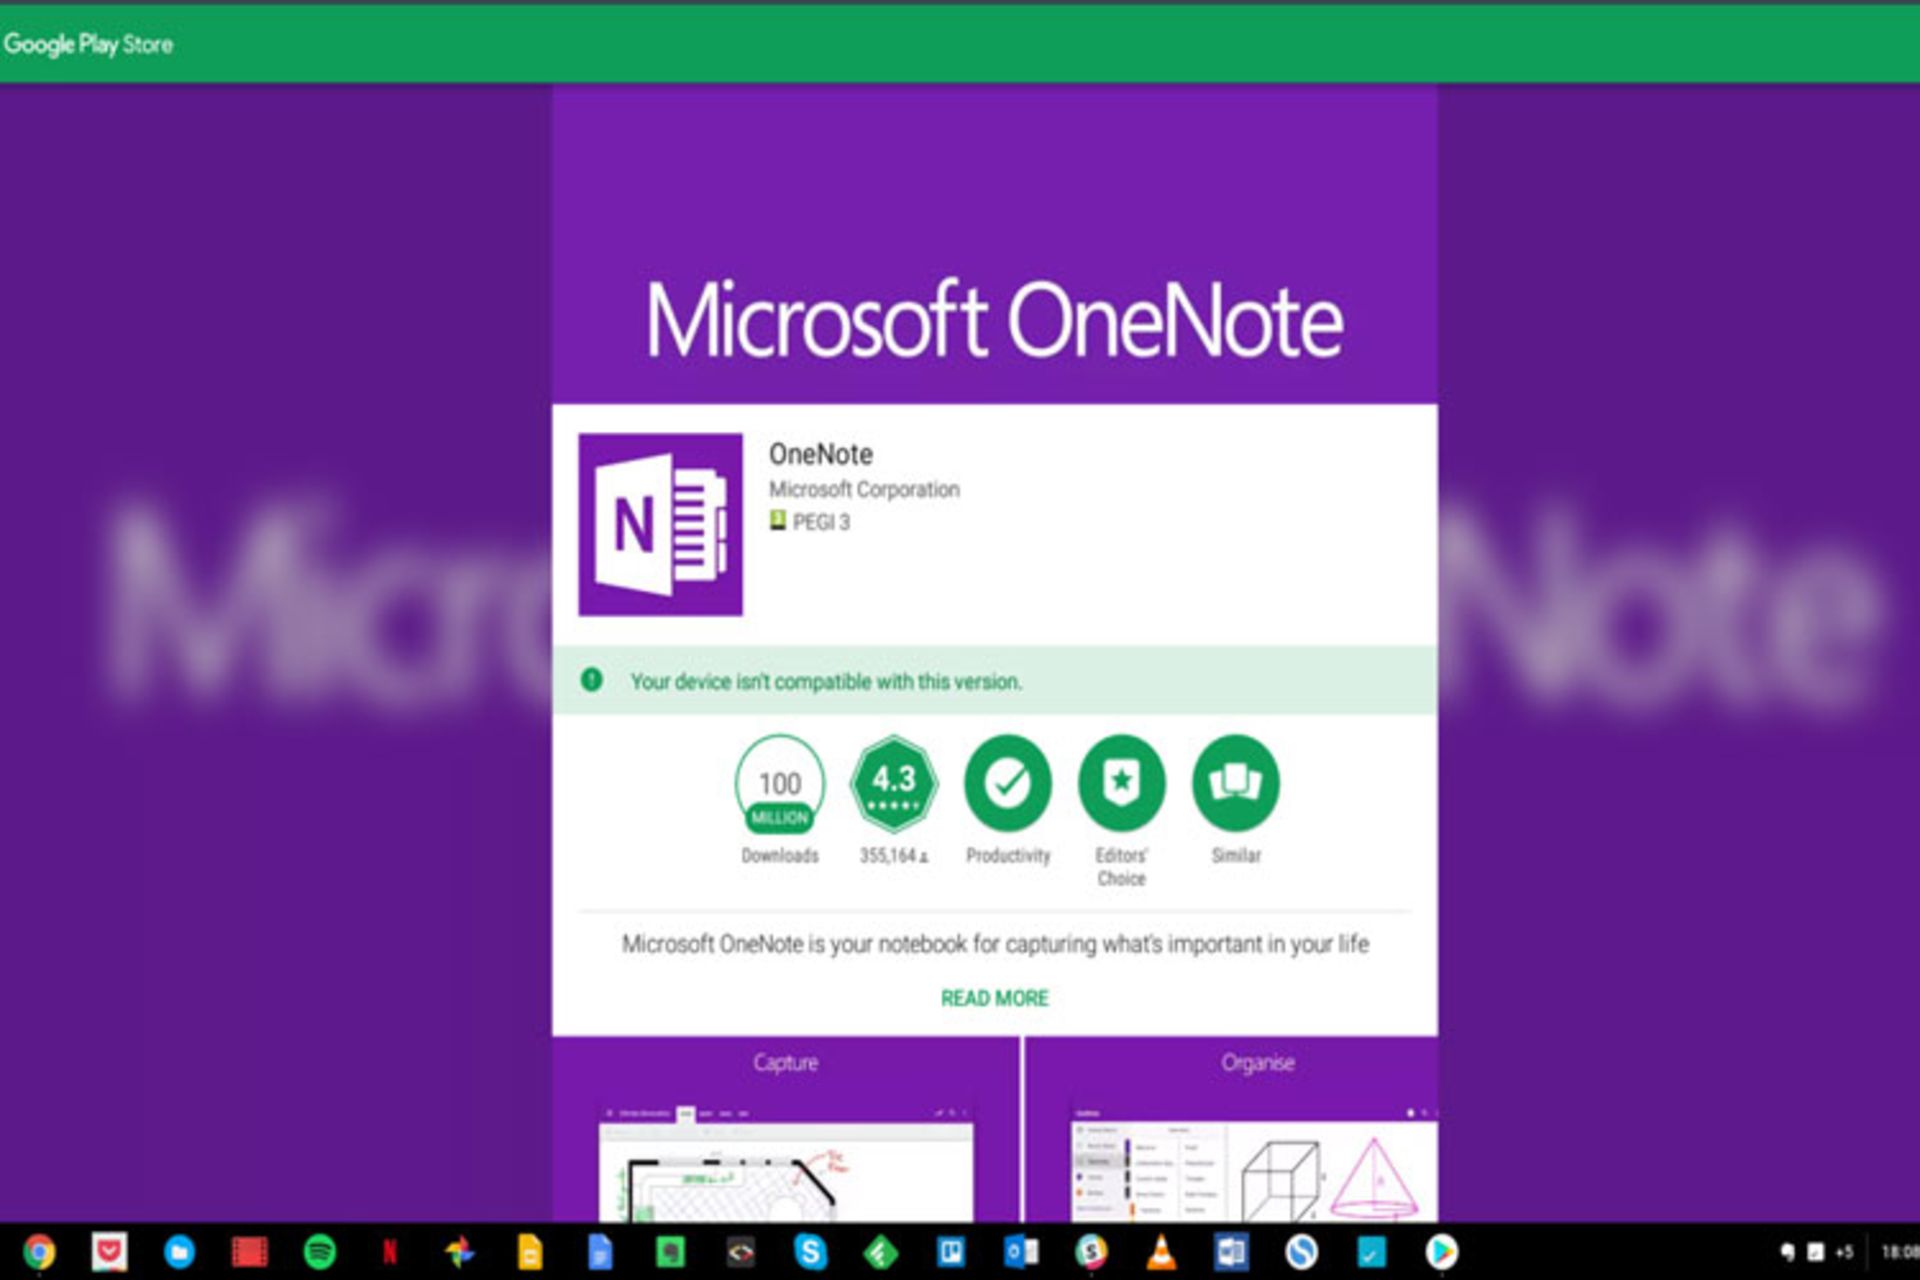Click the incompatible device message text
Image resolution: width=1920 pixels, height=1280 pixels.
point(826,681)
